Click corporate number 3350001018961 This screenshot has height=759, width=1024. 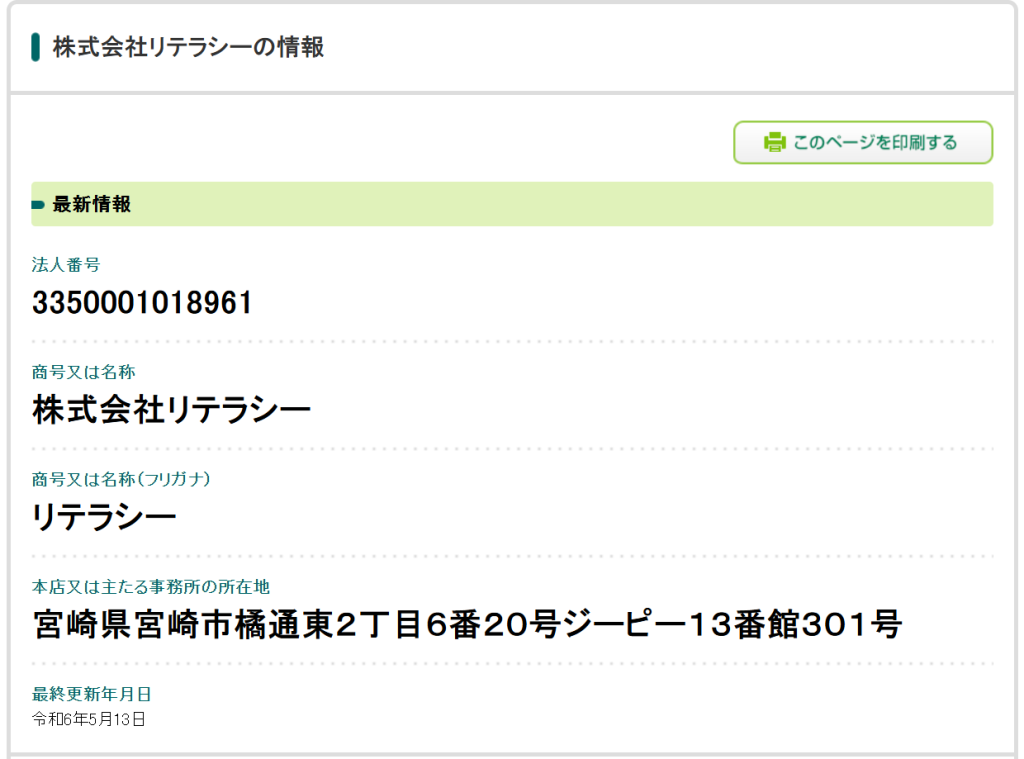click(x=142, y=303)
